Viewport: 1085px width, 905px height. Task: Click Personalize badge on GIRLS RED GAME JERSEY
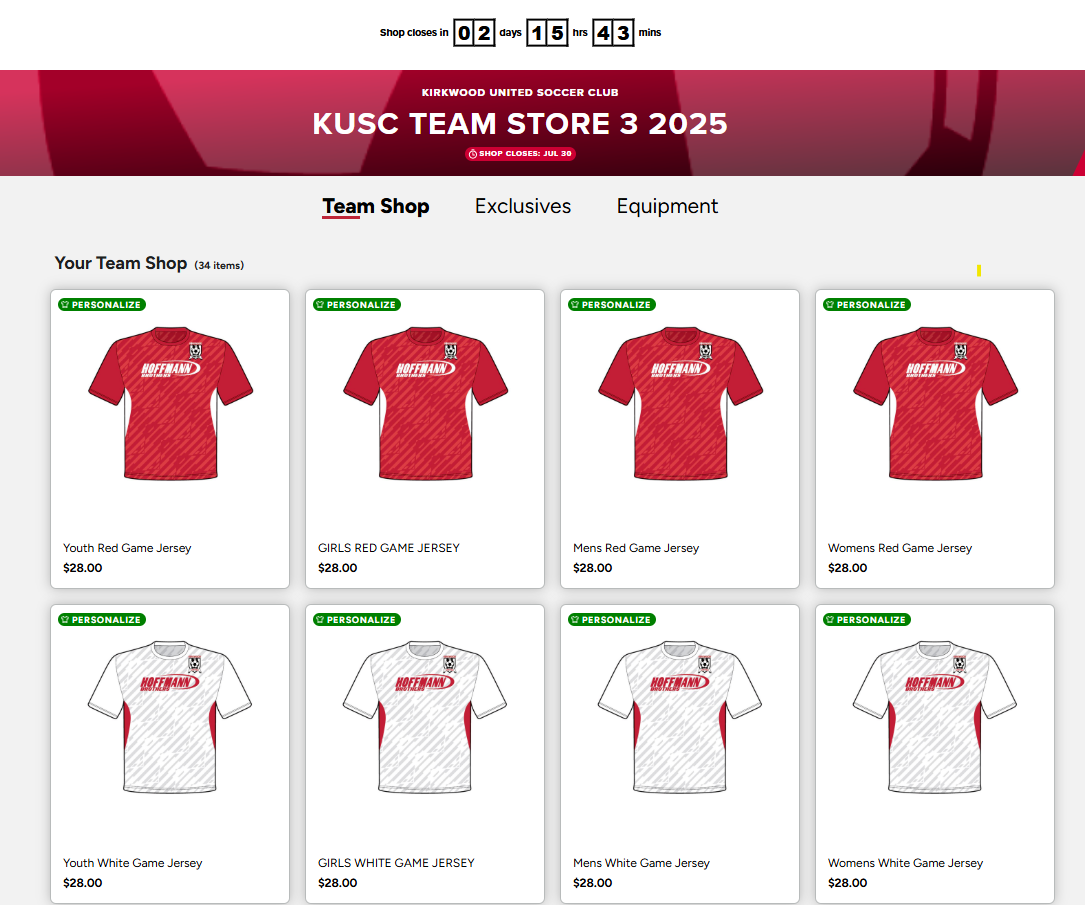coord(357,304)
